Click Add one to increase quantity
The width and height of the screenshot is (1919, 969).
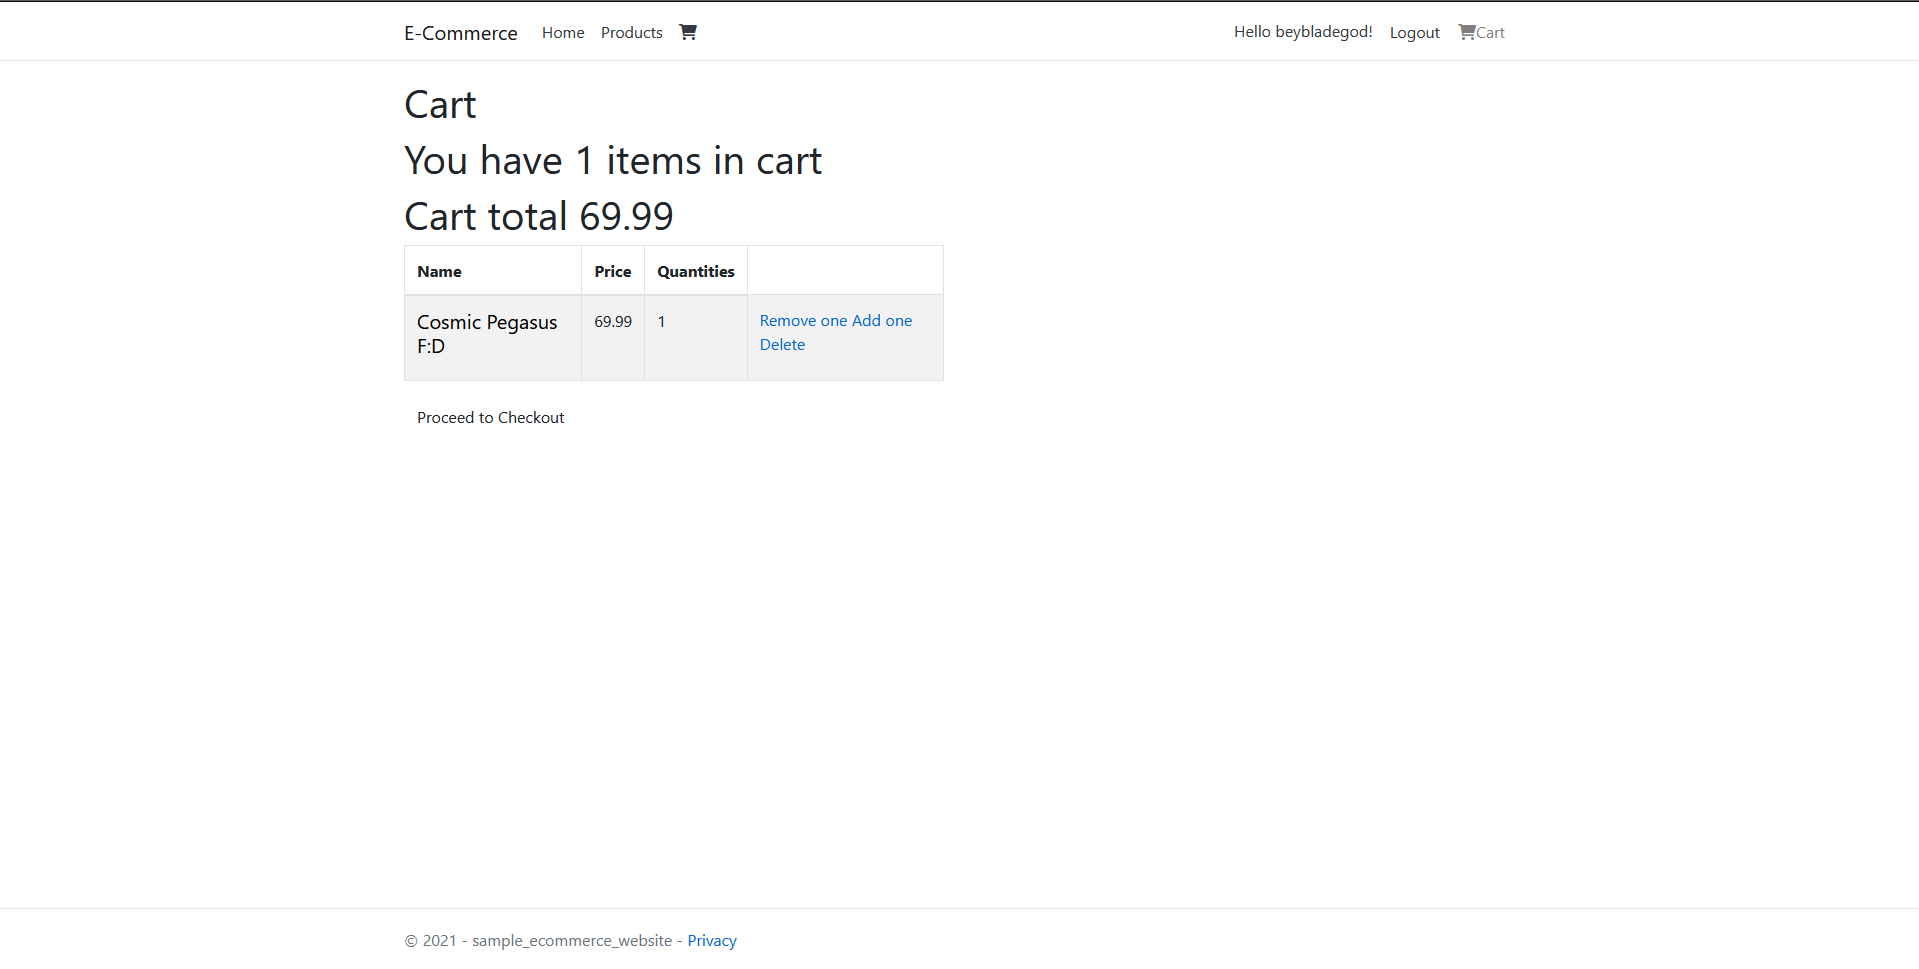pos(884,320)
